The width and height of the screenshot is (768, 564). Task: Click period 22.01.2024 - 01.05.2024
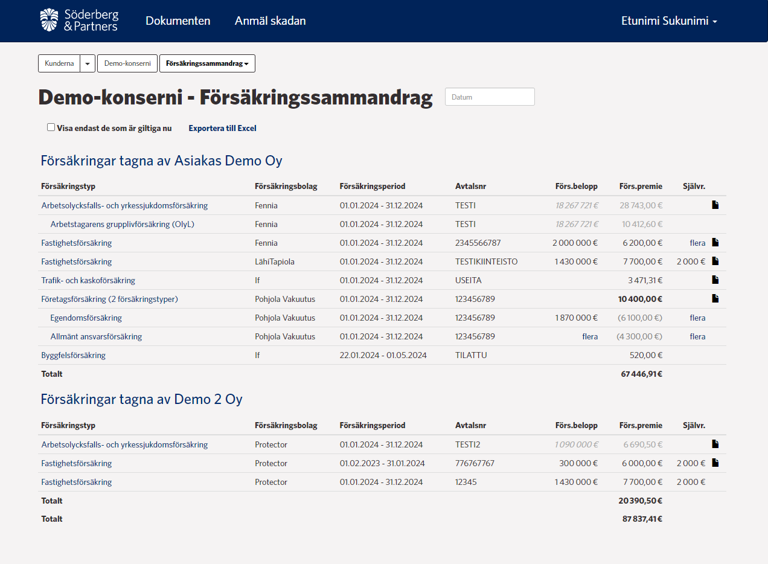[x=383, y=355]
